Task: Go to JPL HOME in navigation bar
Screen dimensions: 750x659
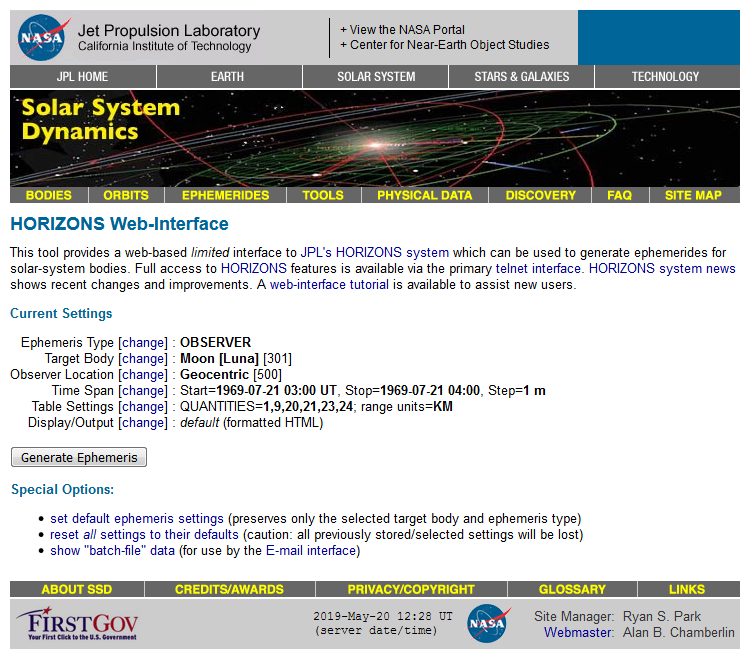Action: [x=82, y=77]
